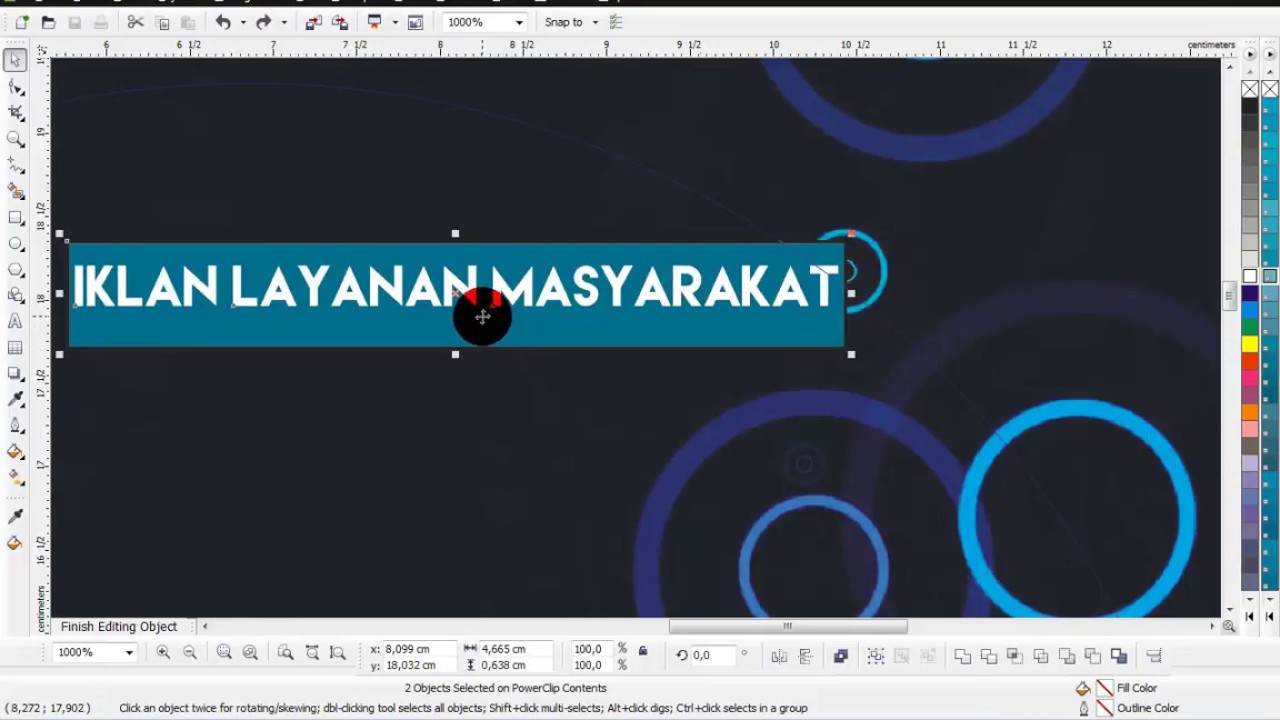Click the Fill Color indicator
Image resolution: width=1280 pixels, height=720 pixels.
[1104, 688]
